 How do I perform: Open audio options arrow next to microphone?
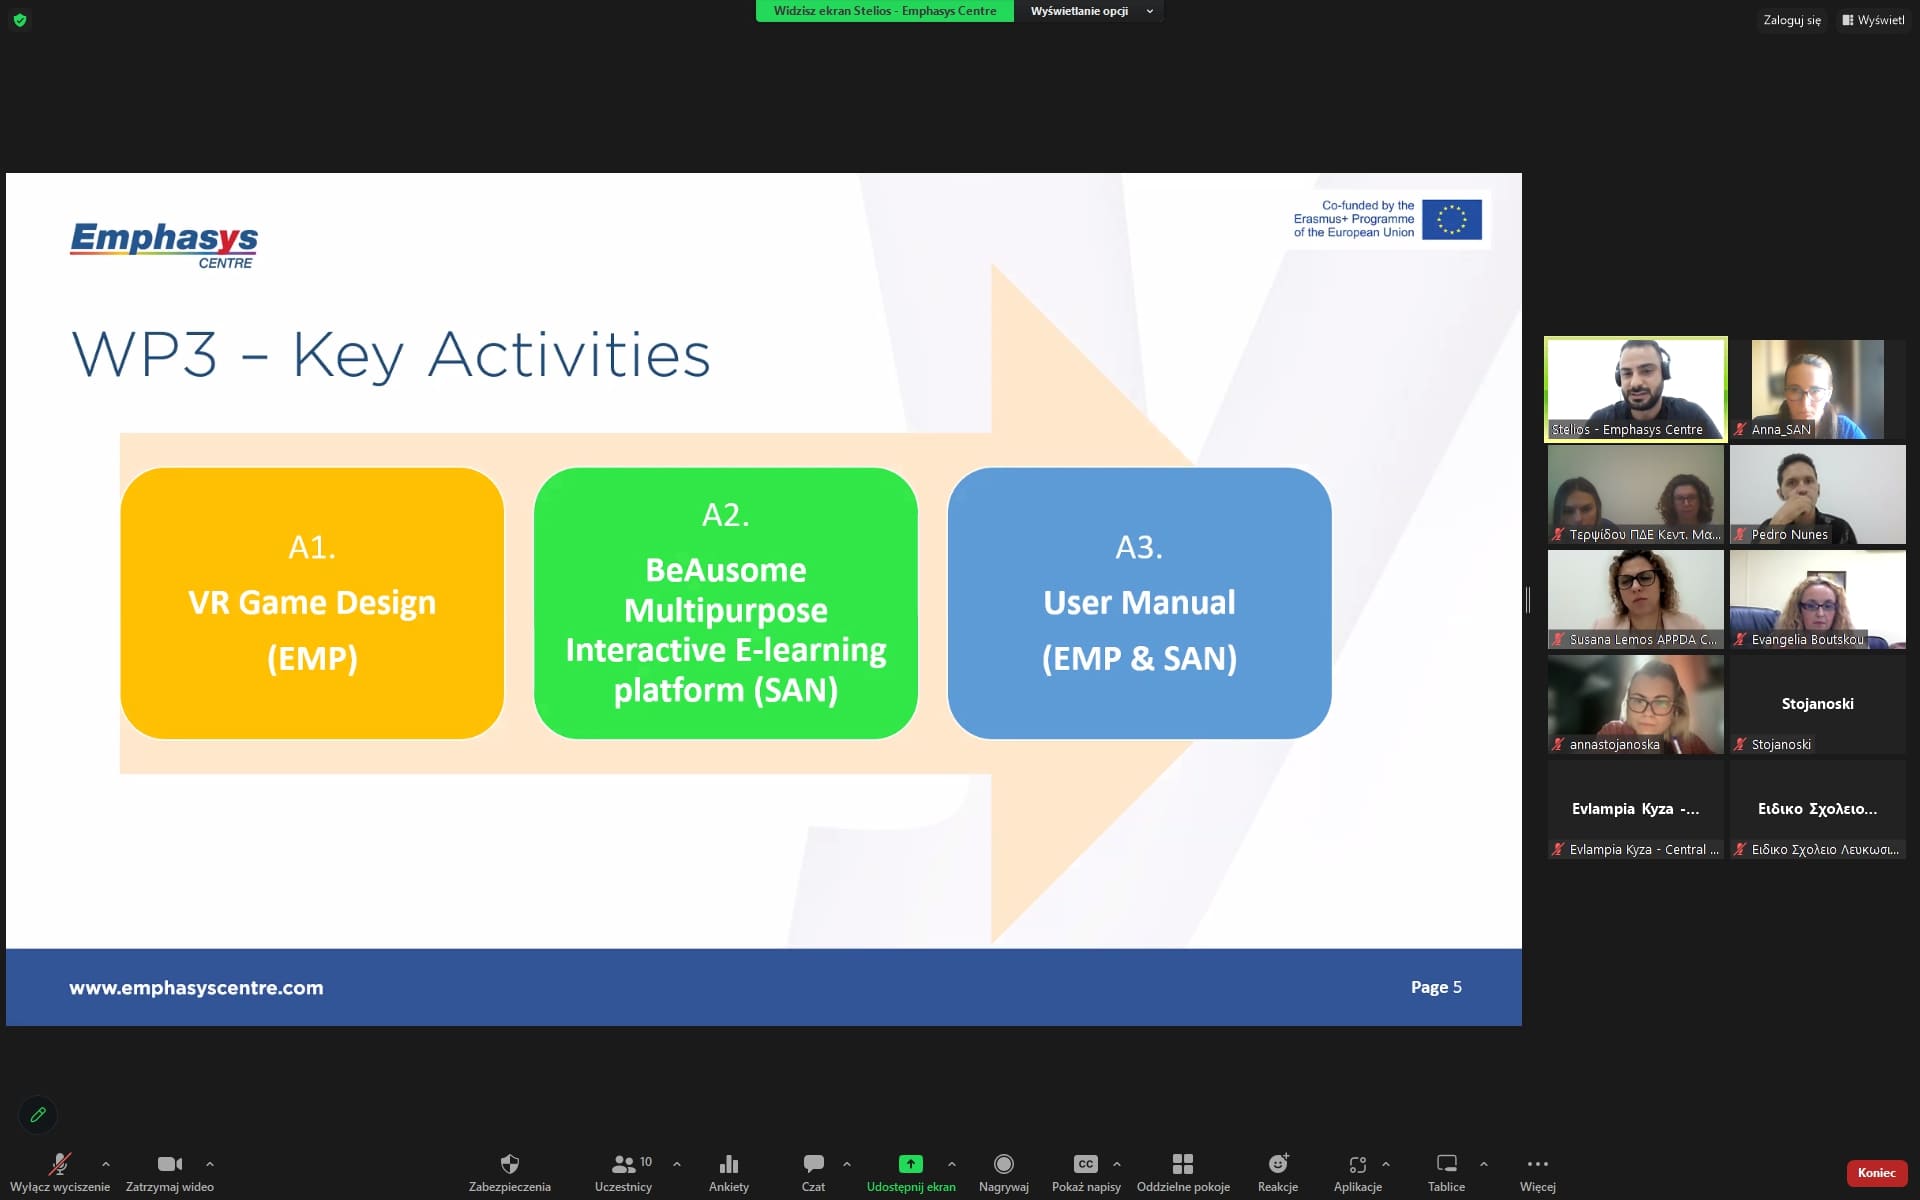click(106, 1164)
